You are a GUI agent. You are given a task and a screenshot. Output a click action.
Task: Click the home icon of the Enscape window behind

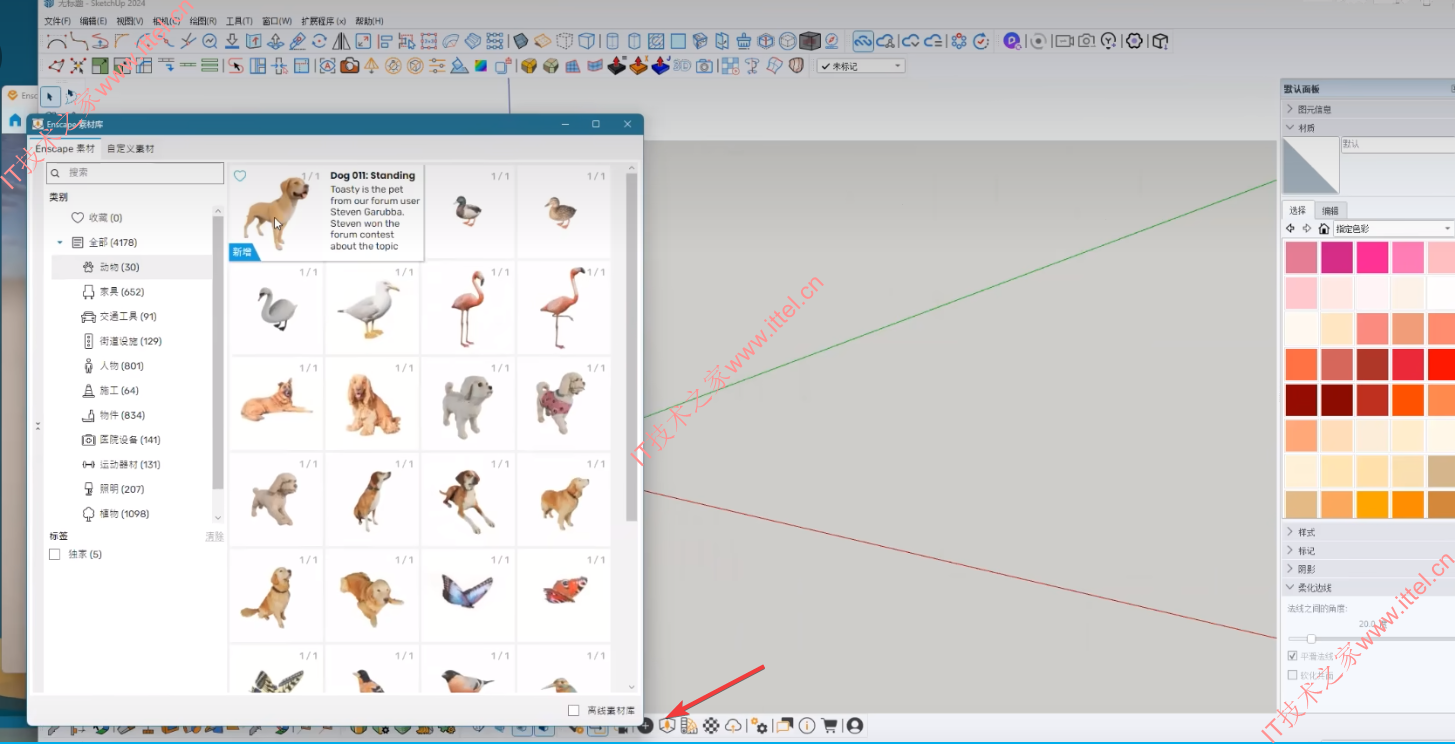(15, 121)
